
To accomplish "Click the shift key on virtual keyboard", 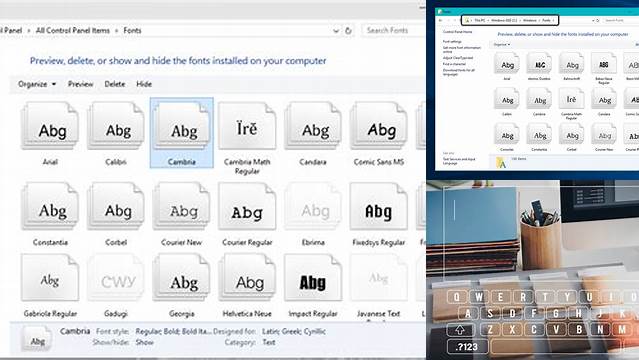I will click(460, 329).
